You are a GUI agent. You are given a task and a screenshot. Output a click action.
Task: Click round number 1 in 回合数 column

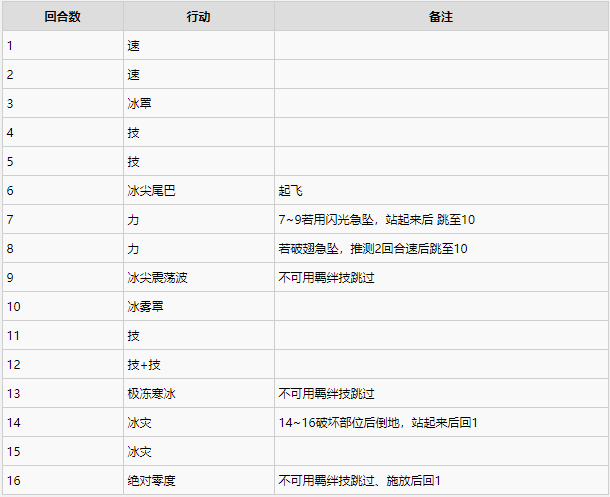10,46
